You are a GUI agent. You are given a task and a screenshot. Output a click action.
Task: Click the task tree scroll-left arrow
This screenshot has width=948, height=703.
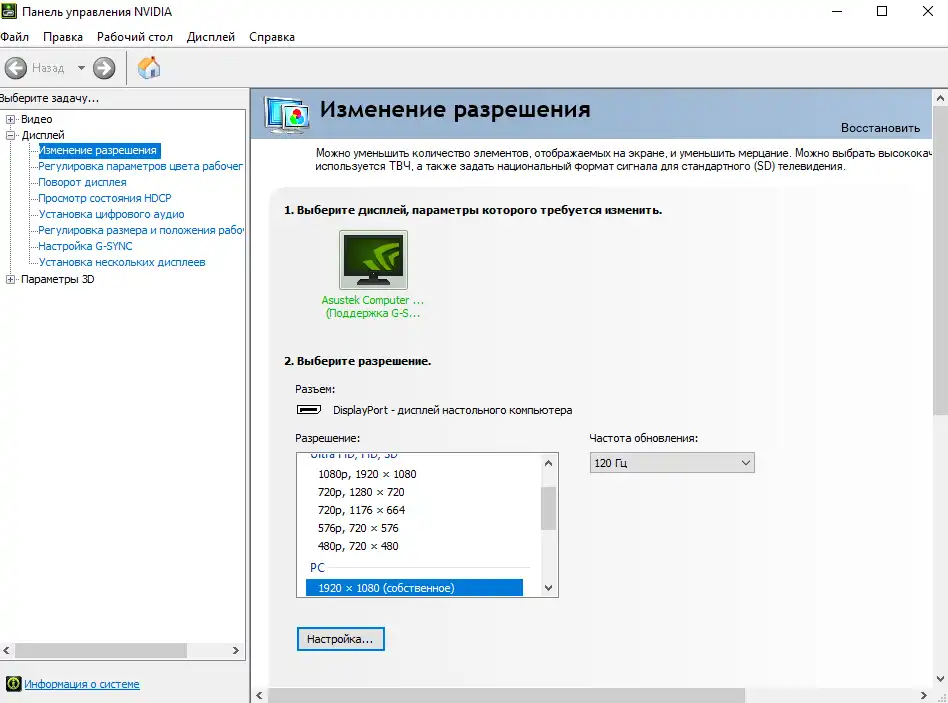point(7,650)
